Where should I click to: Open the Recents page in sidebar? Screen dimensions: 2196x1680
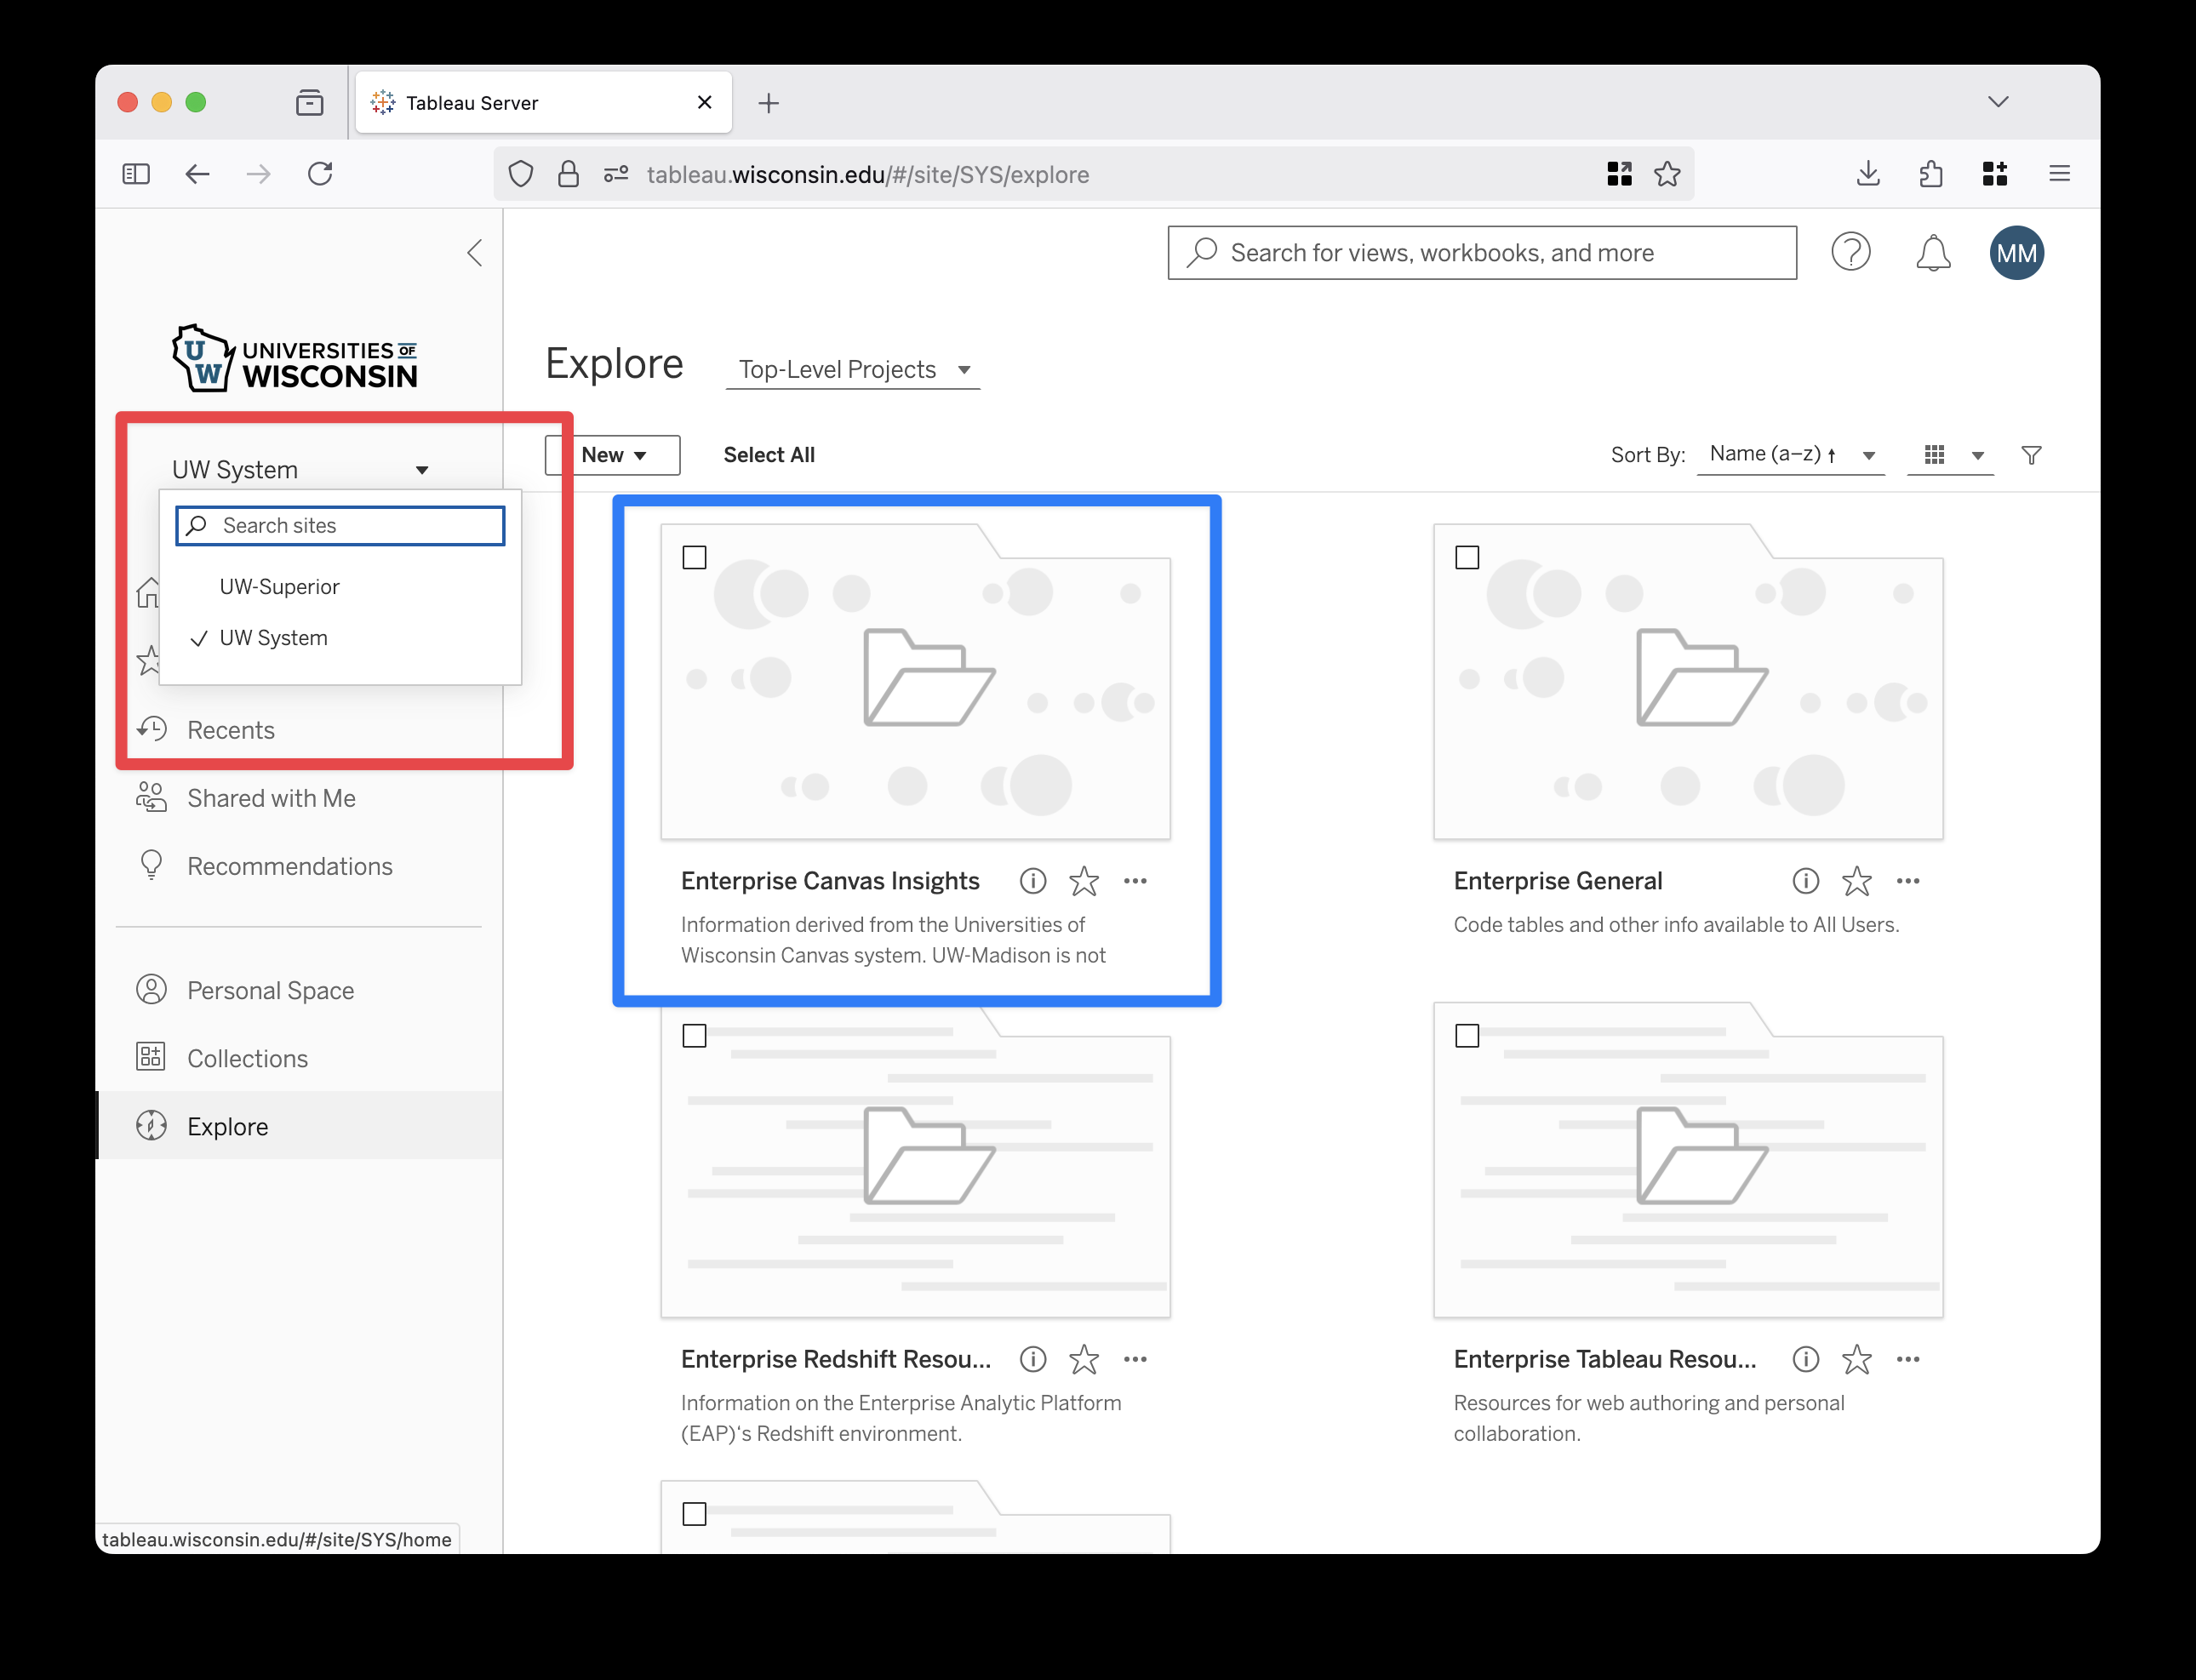pos(230,729)
